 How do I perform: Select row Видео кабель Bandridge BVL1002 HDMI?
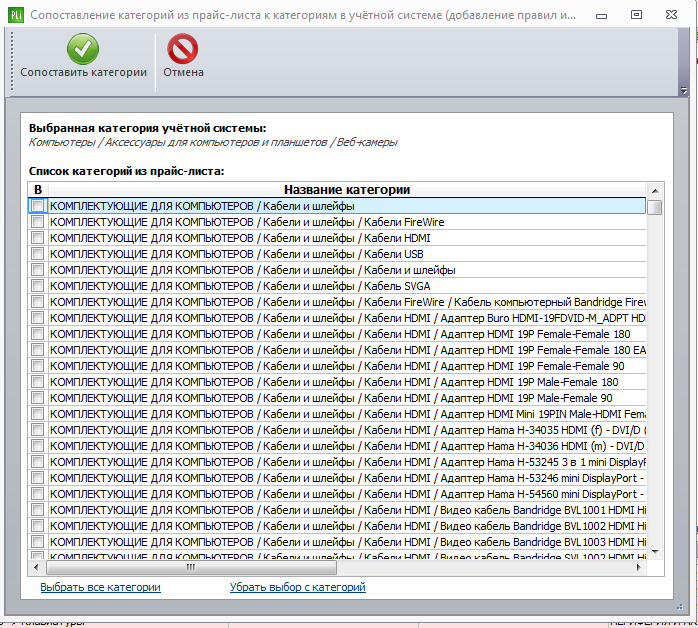pos(347,526)
